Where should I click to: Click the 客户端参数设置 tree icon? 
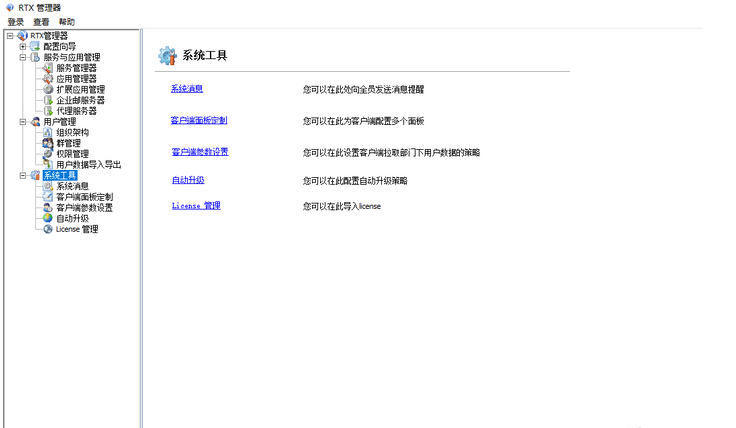pos(47,207)
